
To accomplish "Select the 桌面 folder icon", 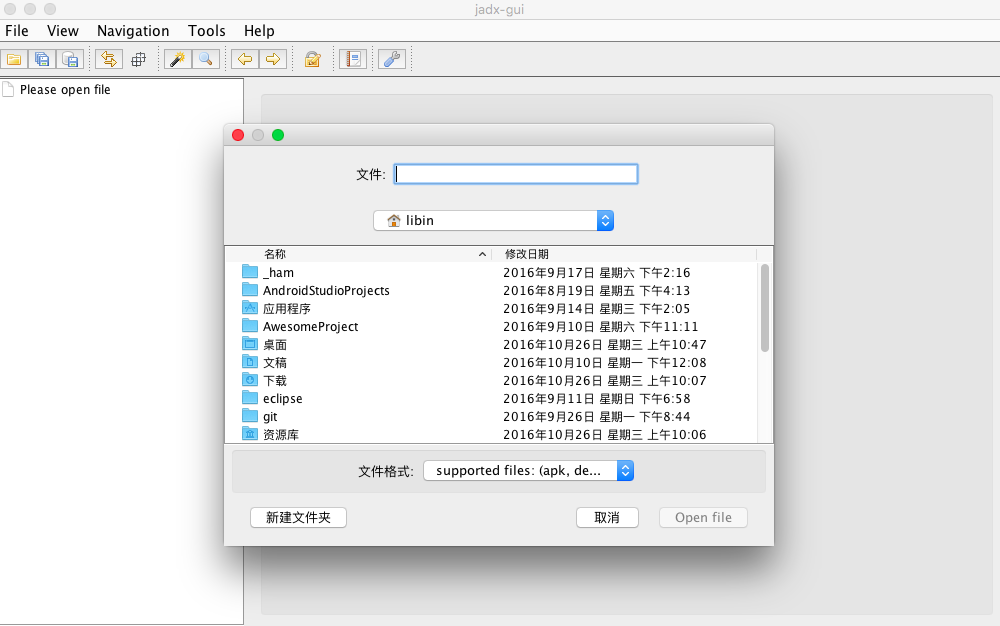I will click(250, 344).
